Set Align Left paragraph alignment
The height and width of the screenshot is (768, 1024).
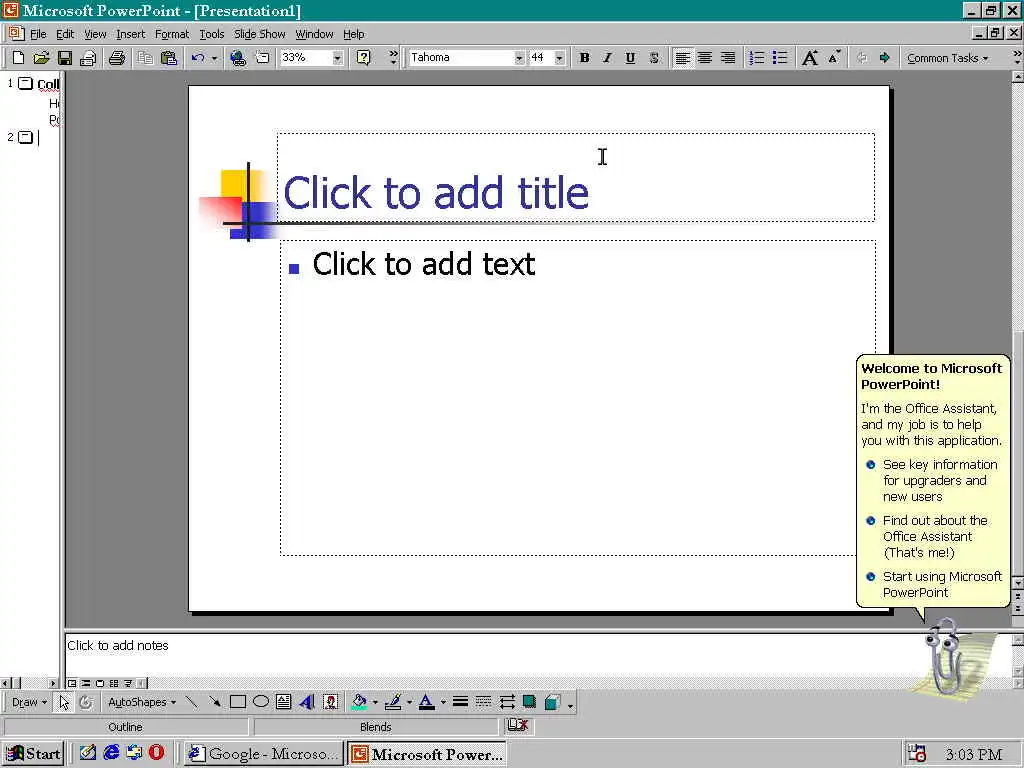coord(682,58)
